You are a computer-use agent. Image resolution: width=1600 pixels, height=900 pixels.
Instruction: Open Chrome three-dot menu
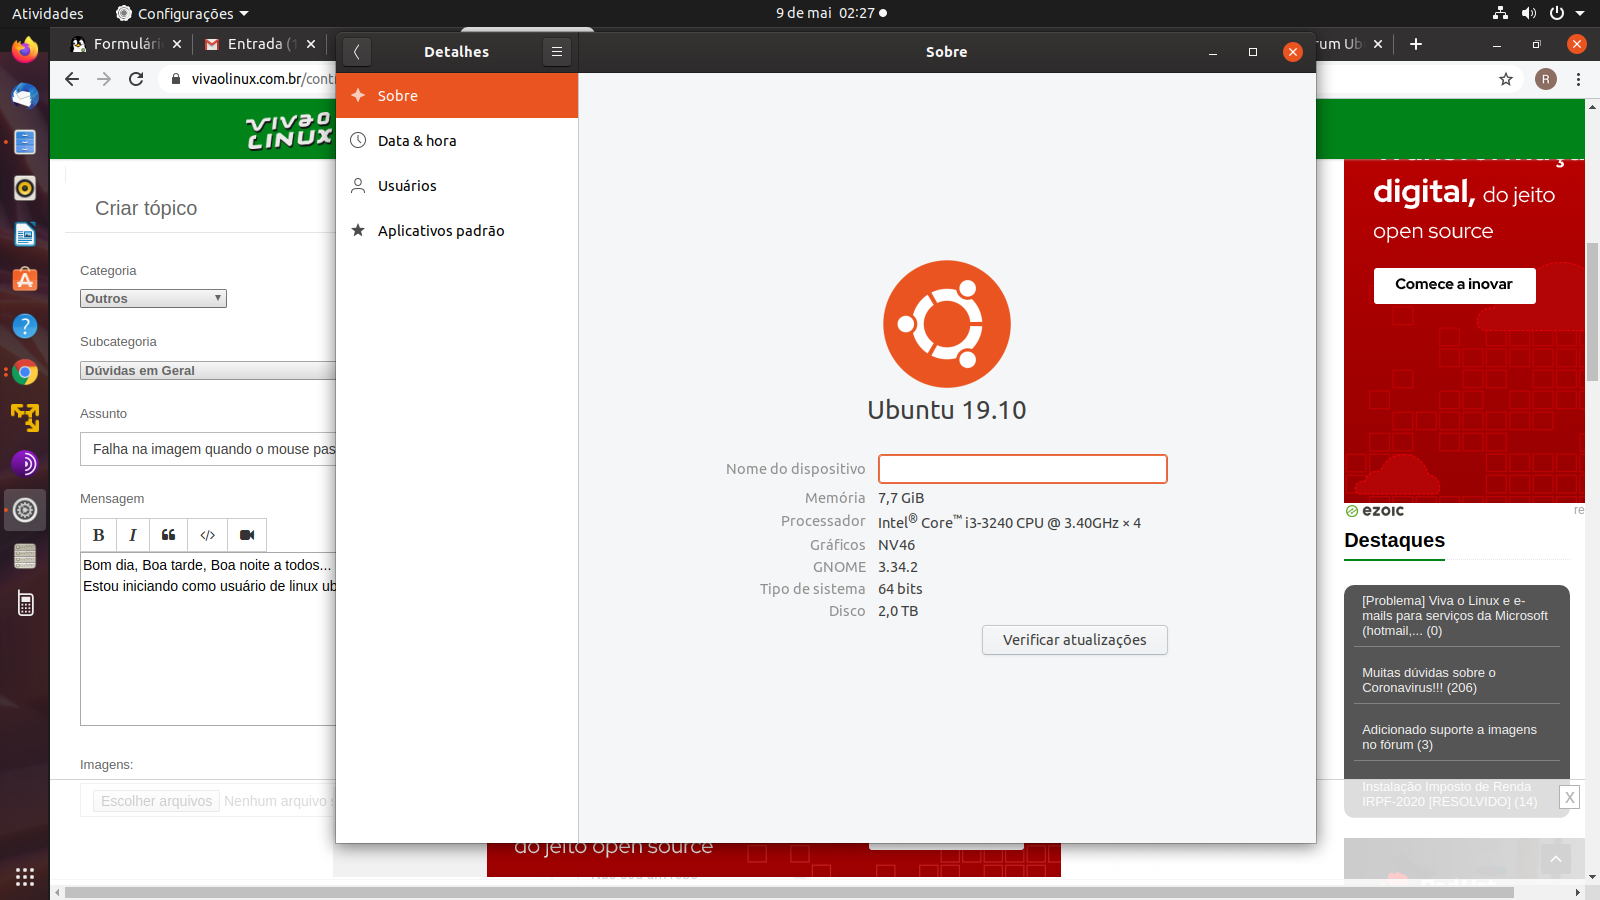1578,79
